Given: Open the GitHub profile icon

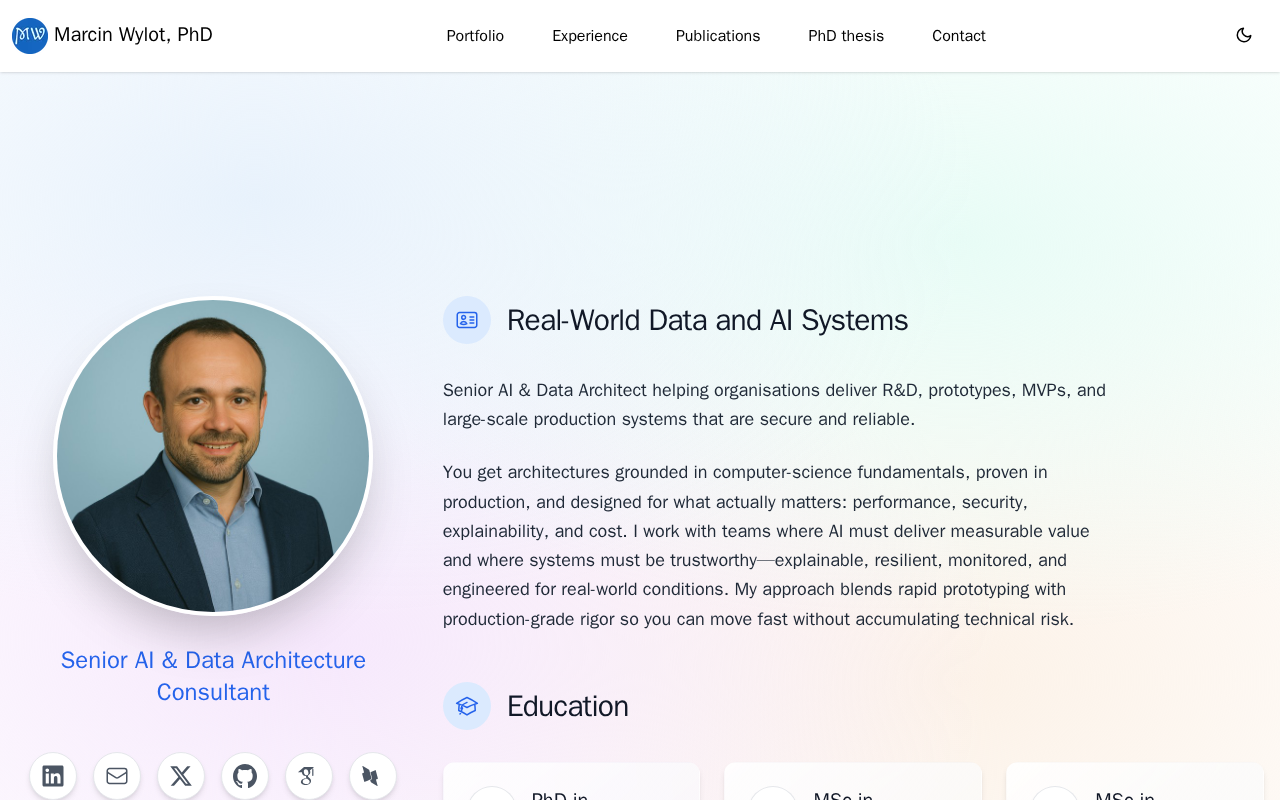Looking at the screenshot, I should pos(245,776).
